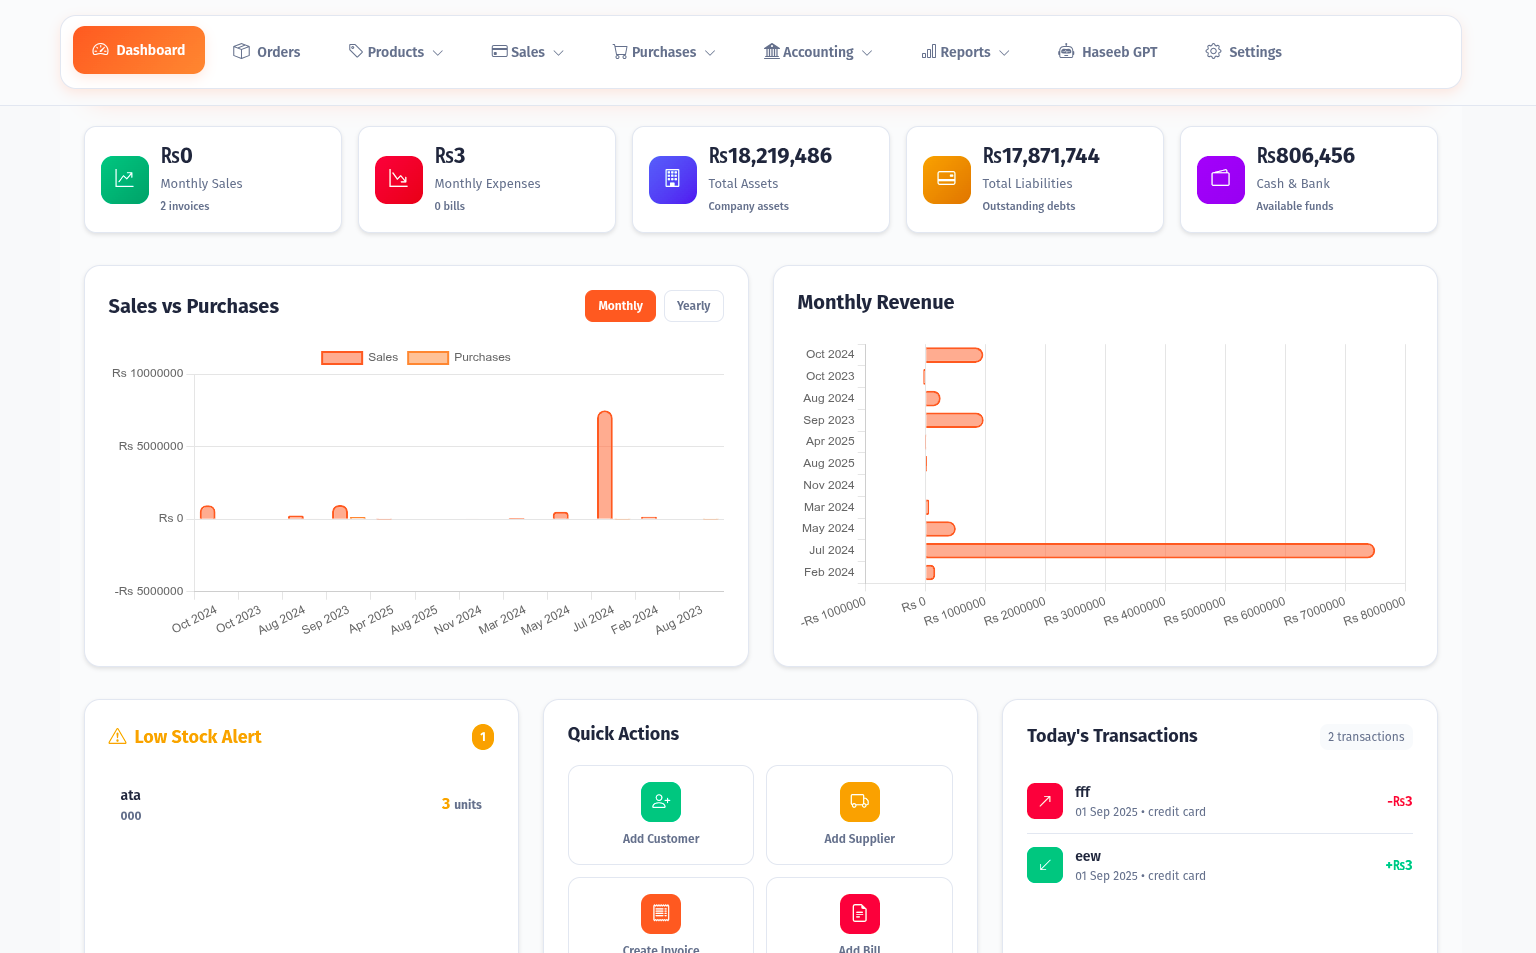Screen dimensions: 1536x953
Task: Click the Low Stock Alert warning icon
Action: [117, 736]
